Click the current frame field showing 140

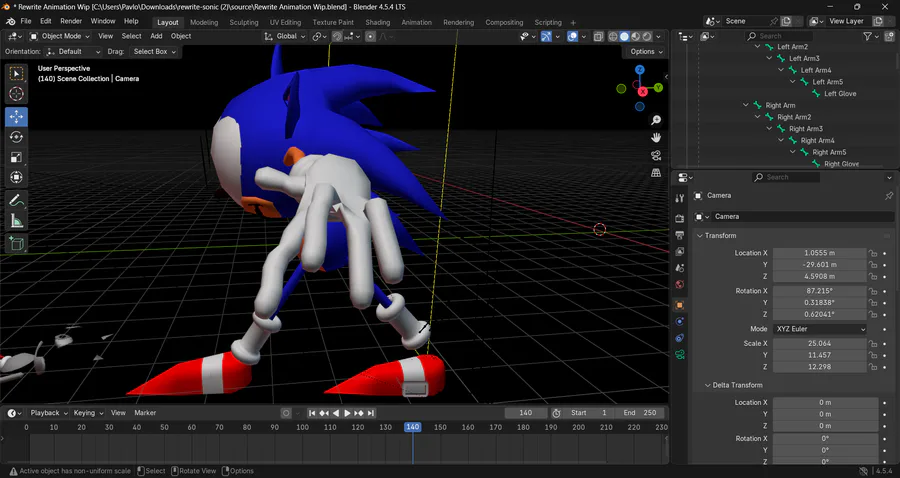click(525, 413)
